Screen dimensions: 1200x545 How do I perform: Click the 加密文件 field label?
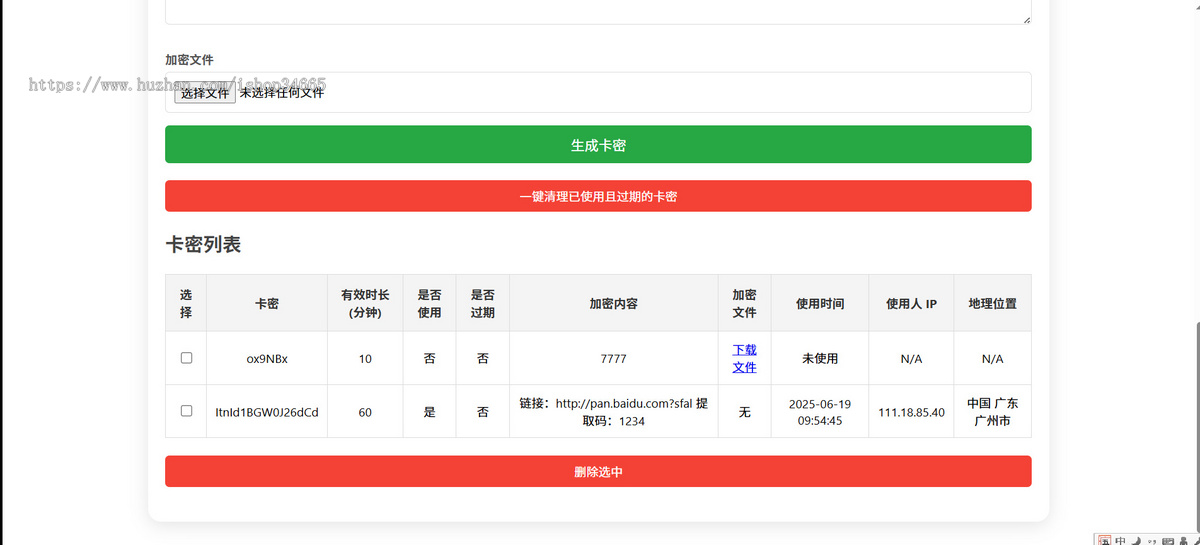(189, 60)
